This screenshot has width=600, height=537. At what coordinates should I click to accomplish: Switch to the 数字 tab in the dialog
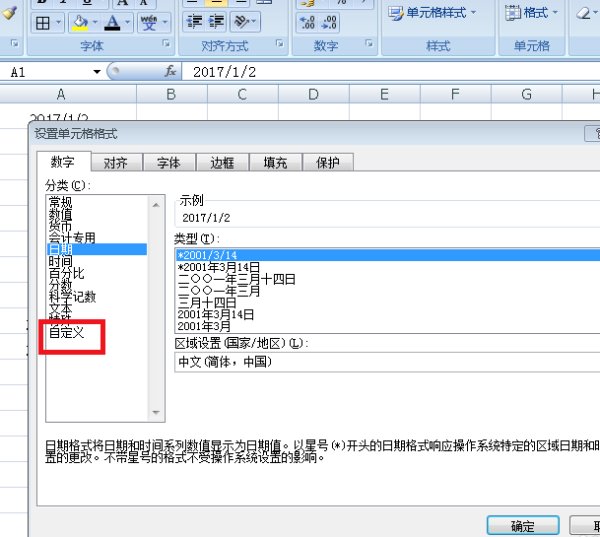pyautogui.click(x=64, y=162)
